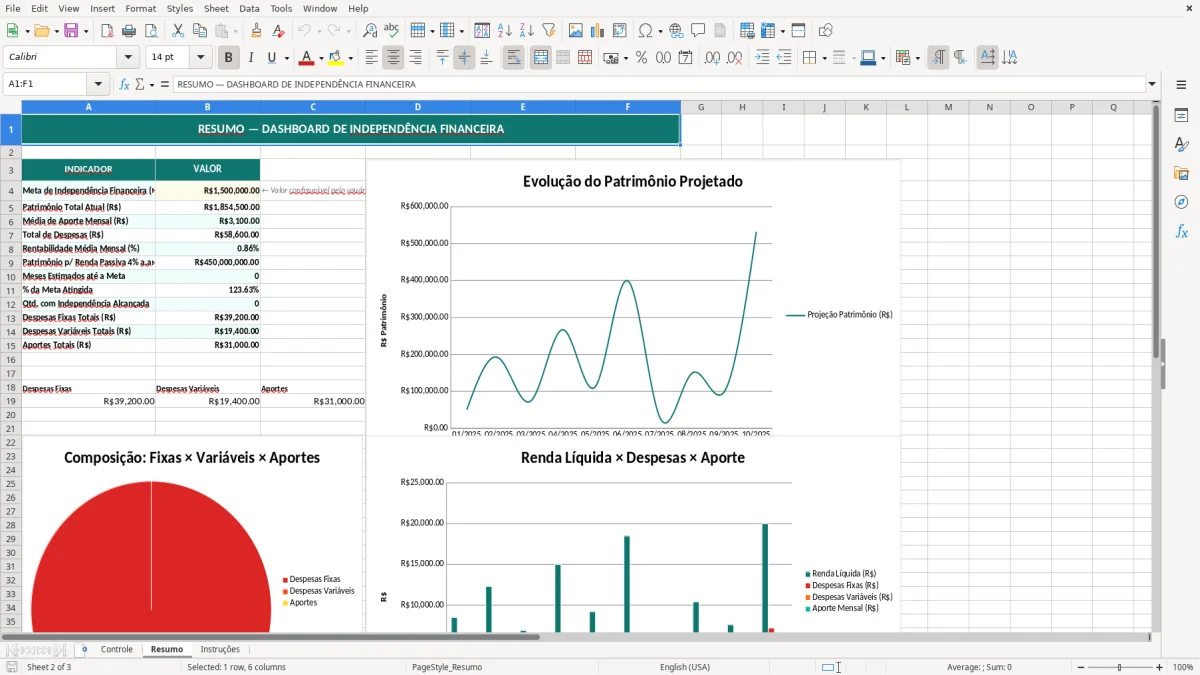Open Find & Replace
Screen dimensions: 1200x675
pyautogui.click(x=370, y=31)
